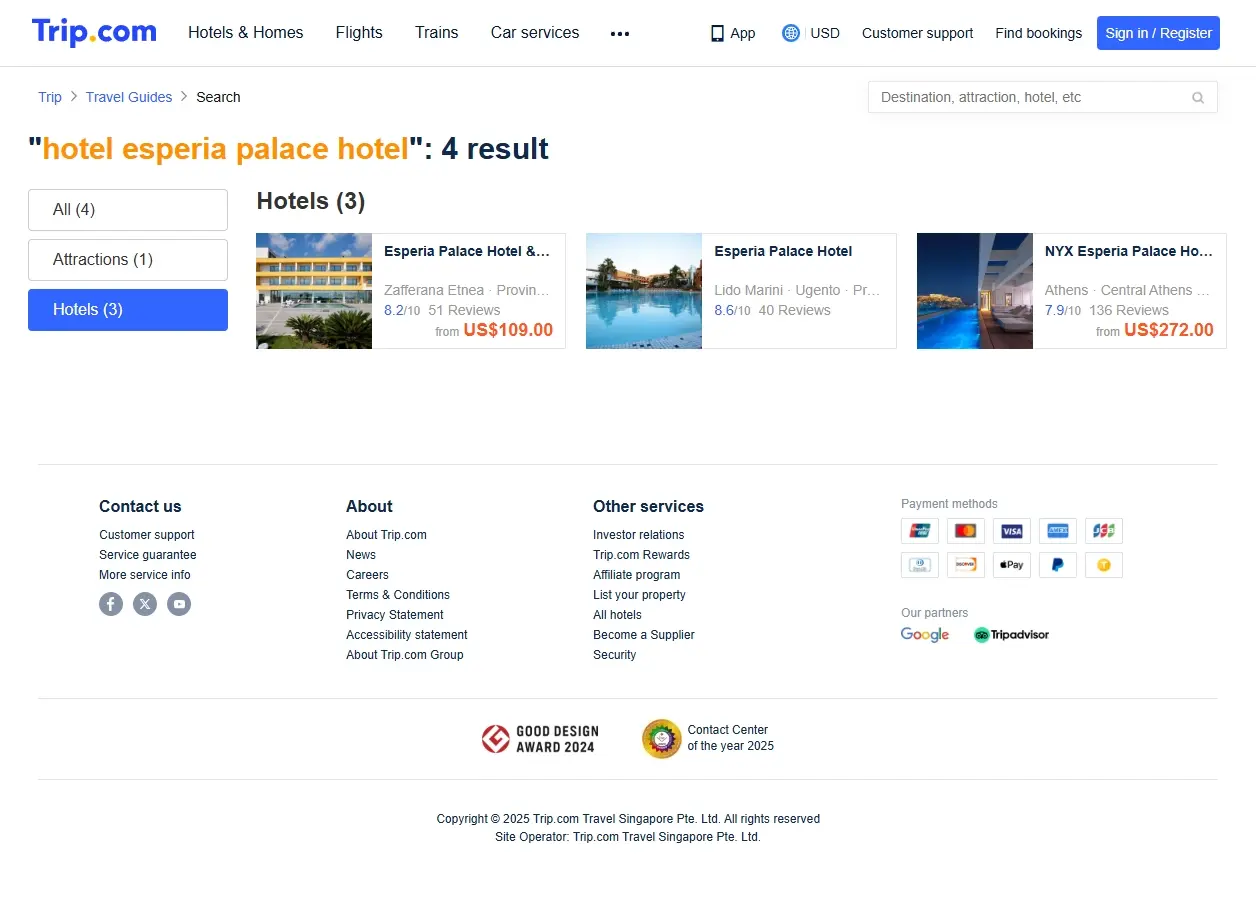Viewport: 1256px width, 921px height.
Task: Click the Diners Club payment icon
Action: pyautogui.click(x=920, y=565)
